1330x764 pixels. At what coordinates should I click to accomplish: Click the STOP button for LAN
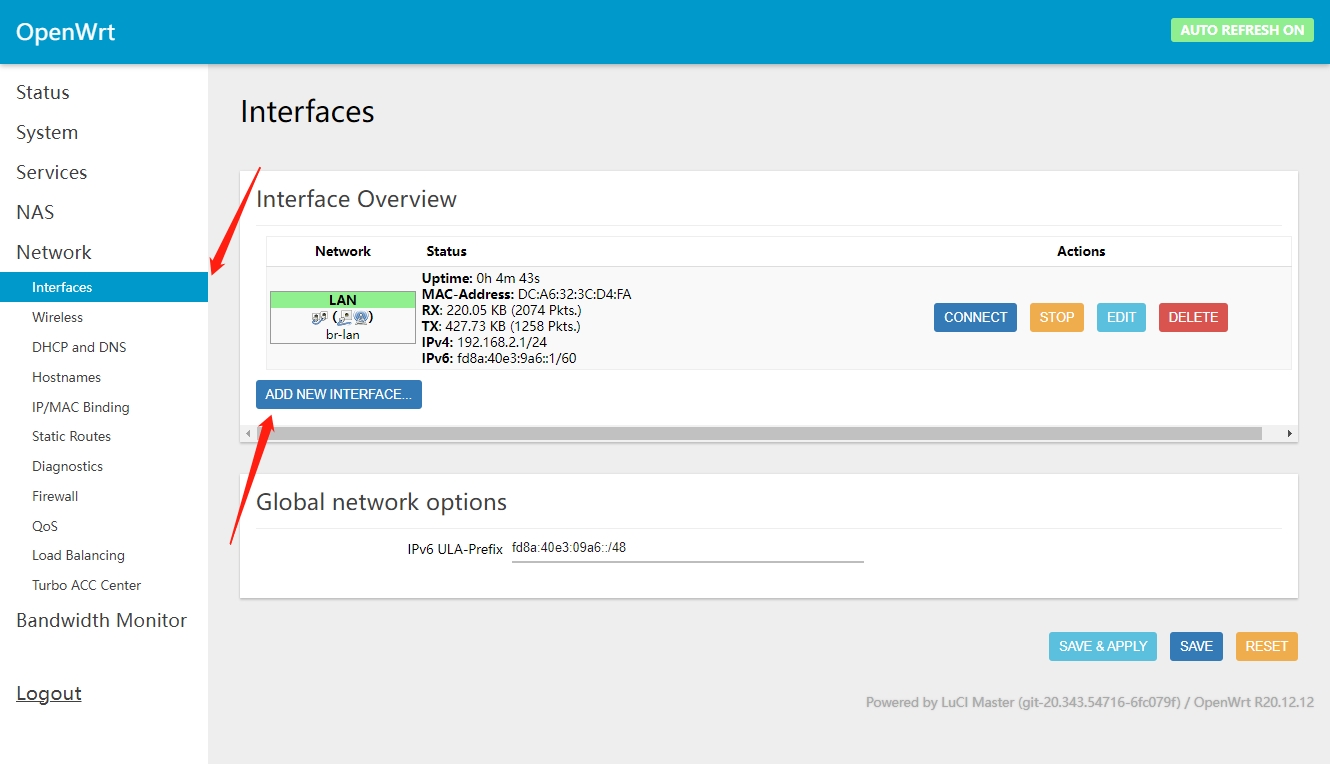[1057, 317]
